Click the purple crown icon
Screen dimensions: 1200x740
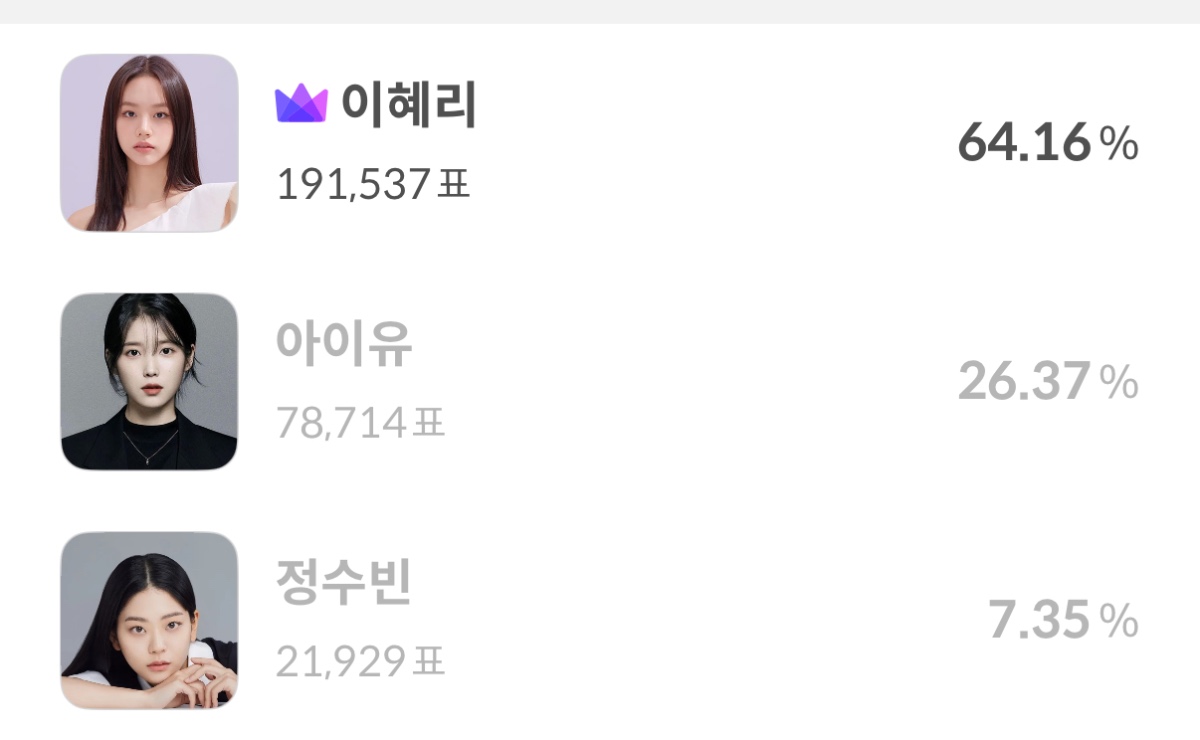[x=301, y=104]
